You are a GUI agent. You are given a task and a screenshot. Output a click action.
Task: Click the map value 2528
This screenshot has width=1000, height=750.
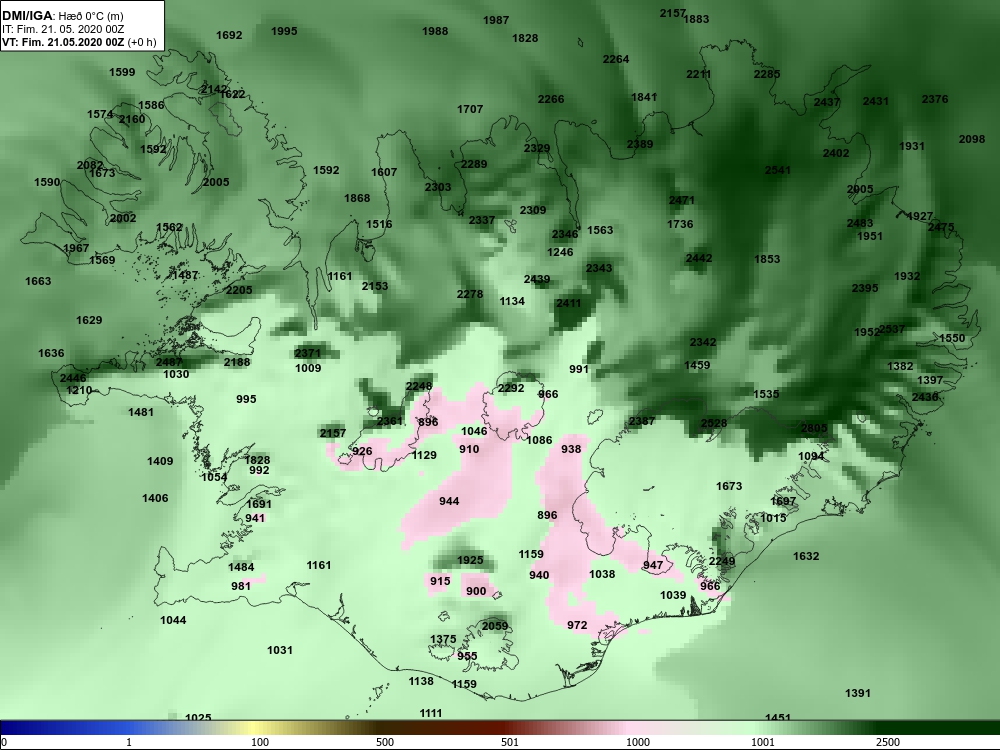tap(714, 423)
